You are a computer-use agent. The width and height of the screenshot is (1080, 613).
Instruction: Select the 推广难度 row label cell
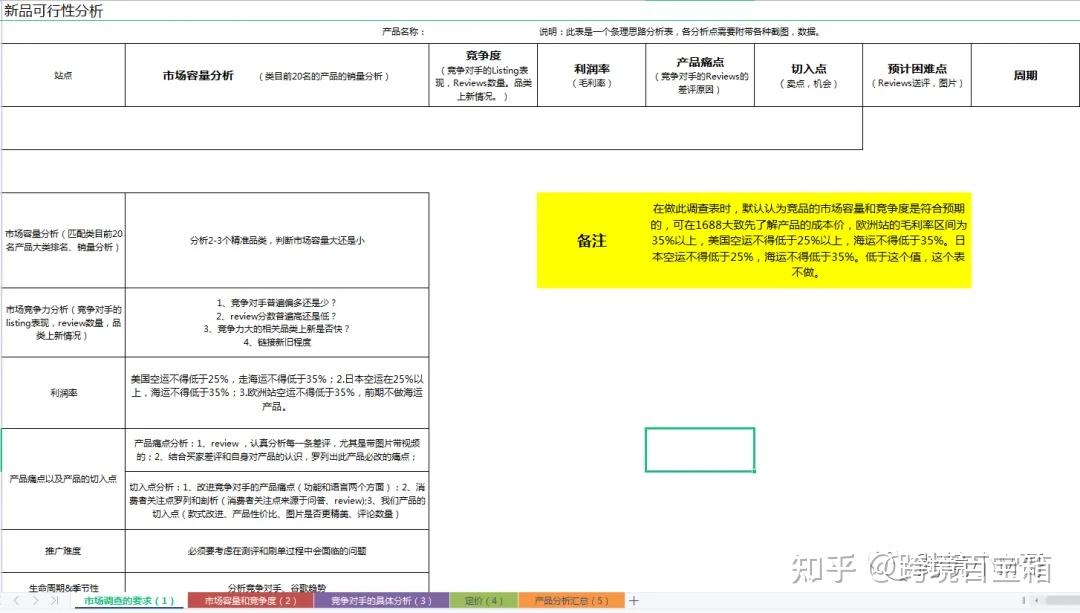[63, 549]
